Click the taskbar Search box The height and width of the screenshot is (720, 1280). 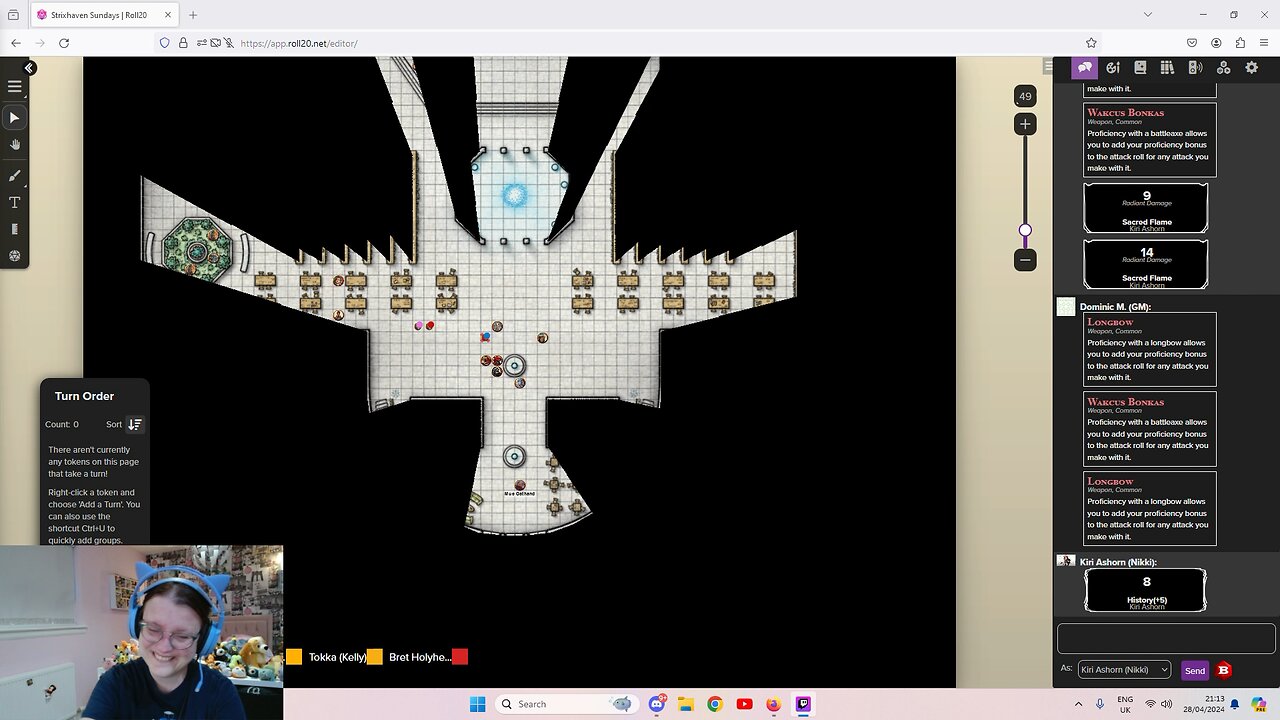tap(568, 704)
